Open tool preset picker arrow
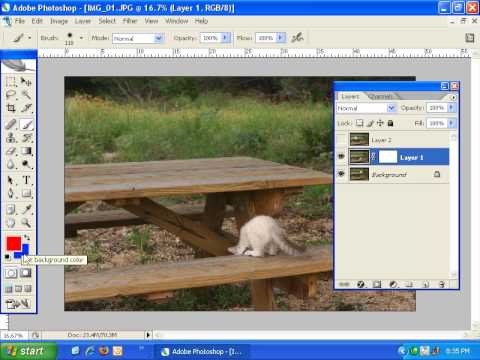Viewport: 480px width, 360px height. 29,38
